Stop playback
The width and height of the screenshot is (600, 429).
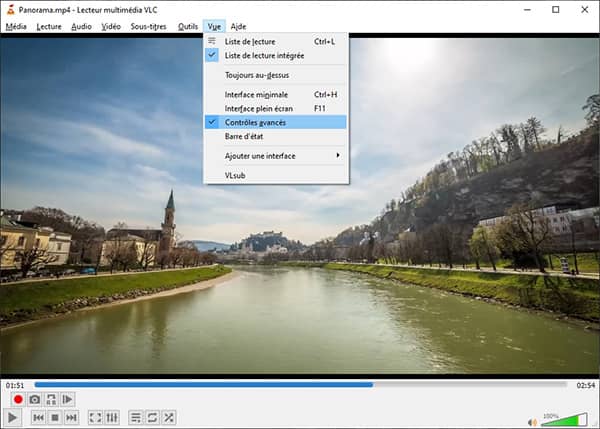click(55, 418)
